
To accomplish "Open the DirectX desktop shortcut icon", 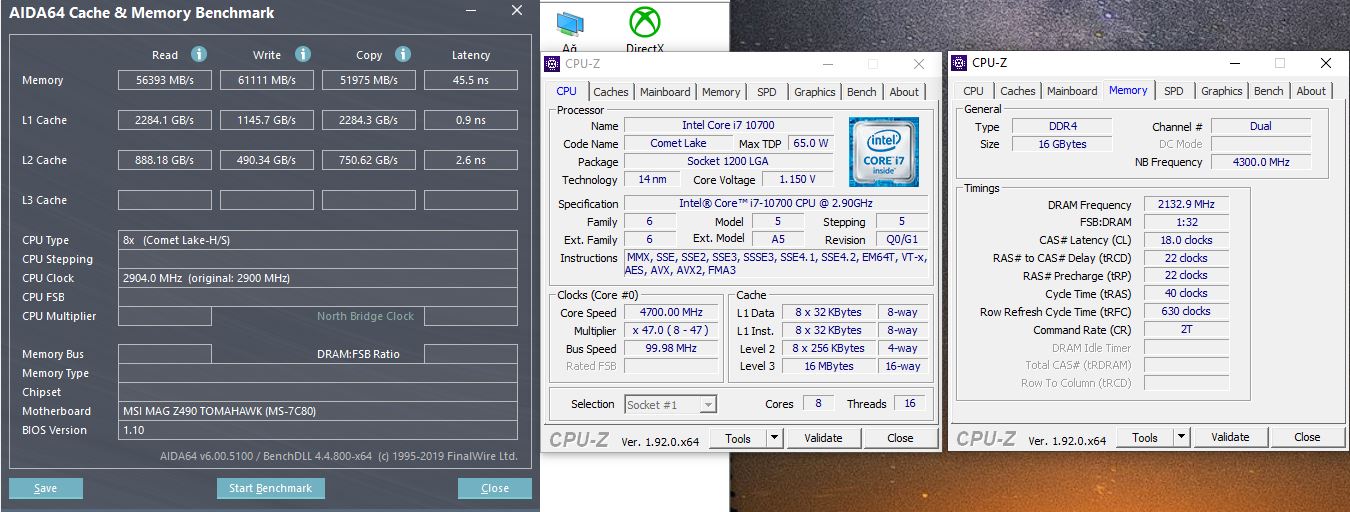I will point(645,22).
